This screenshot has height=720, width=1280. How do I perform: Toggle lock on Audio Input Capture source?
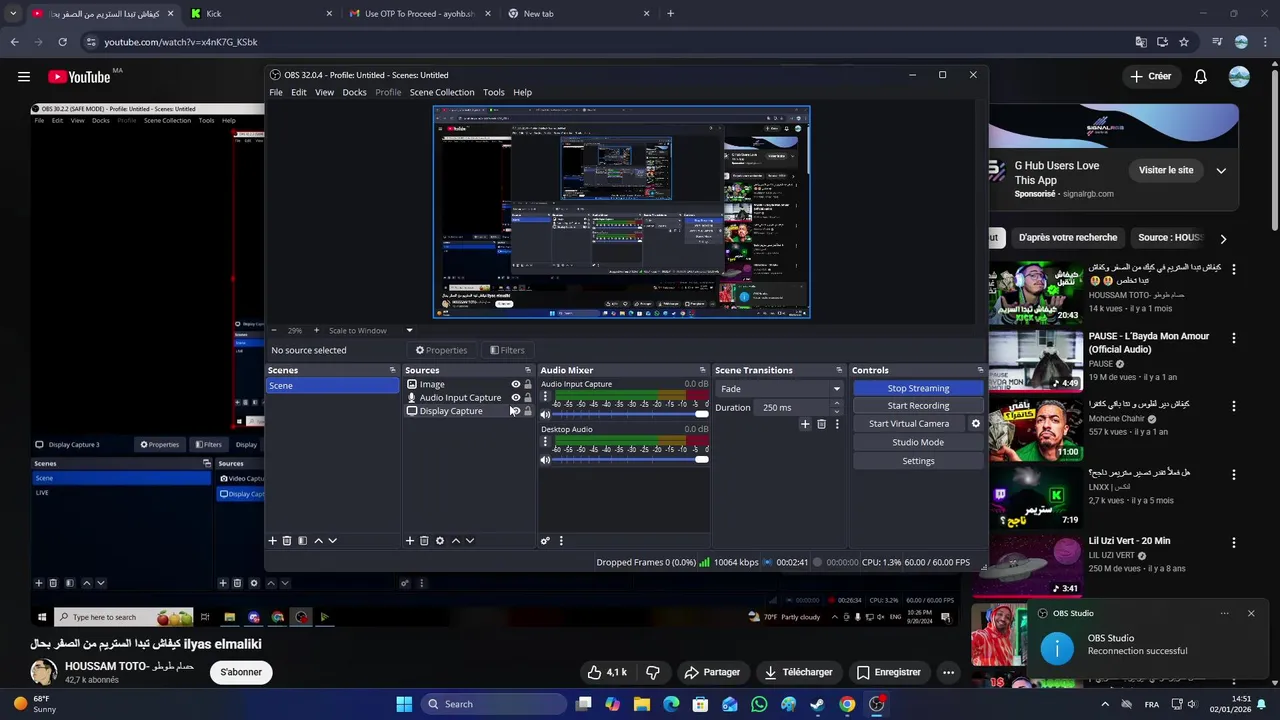pyautogui.click(x=528, y=398)
